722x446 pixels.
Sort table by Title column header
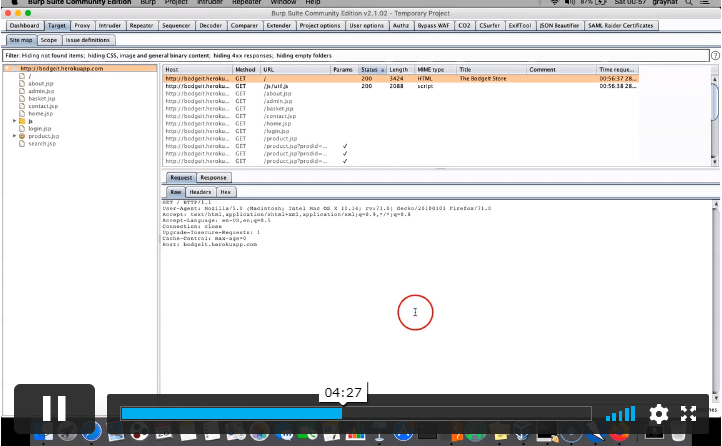tap(491, 70)
